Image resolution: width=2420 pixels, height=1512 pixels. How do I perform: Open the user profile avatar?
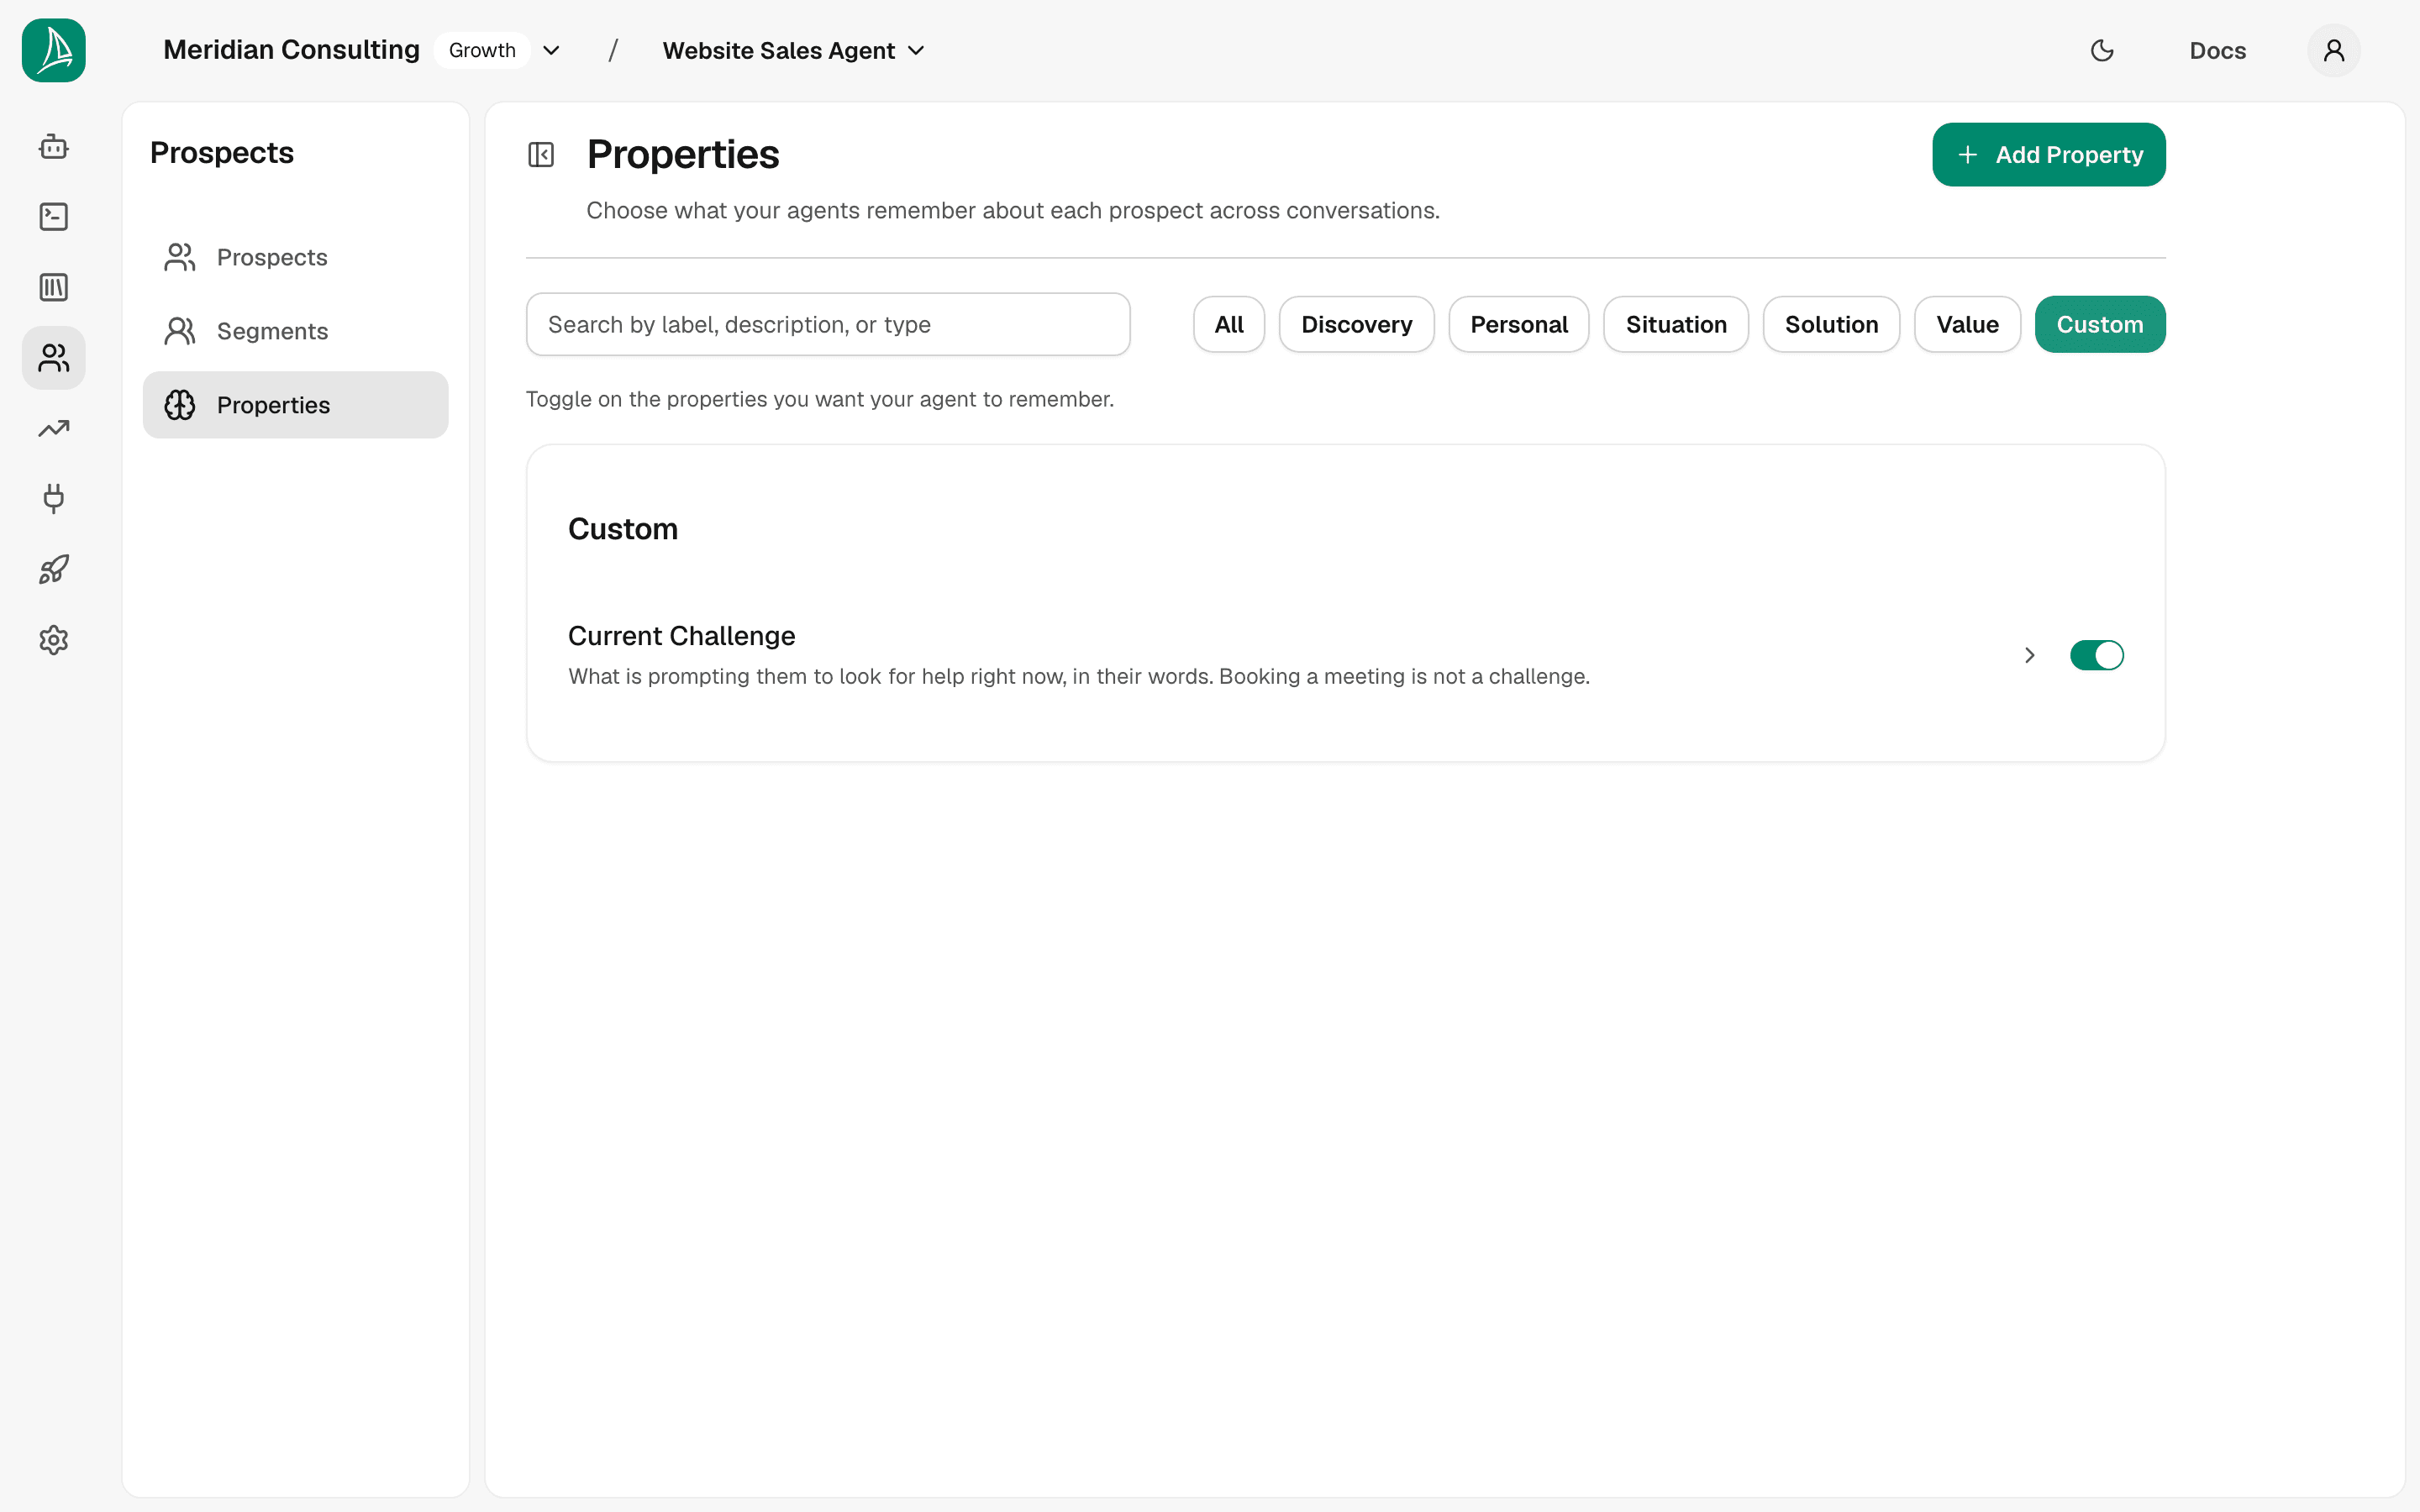[2333, 50]
